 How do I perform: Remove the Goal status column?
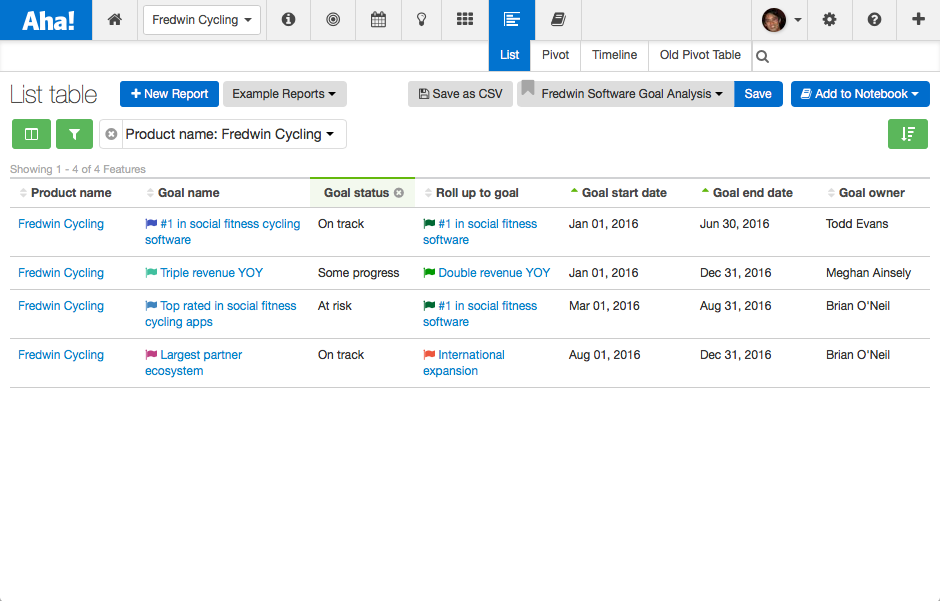(399, 193)
